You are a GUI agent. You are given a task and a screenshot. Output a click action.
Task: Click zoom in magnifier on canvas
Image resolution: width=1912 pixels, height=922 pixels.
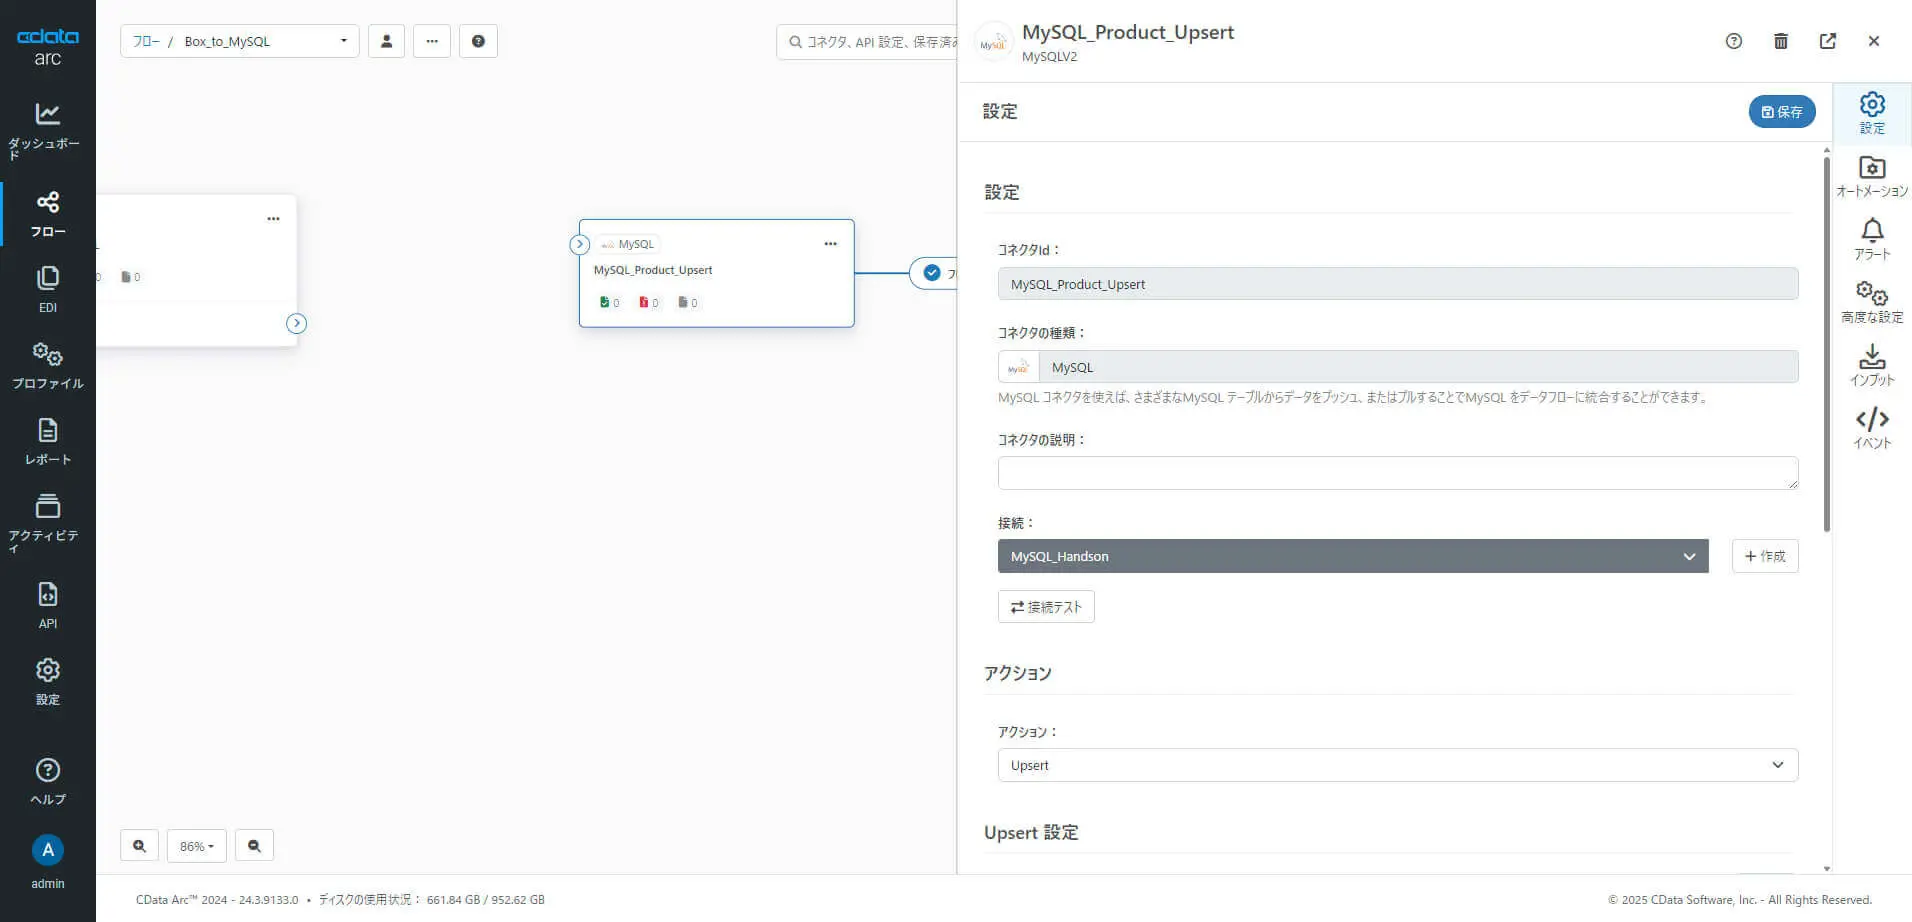139,846
